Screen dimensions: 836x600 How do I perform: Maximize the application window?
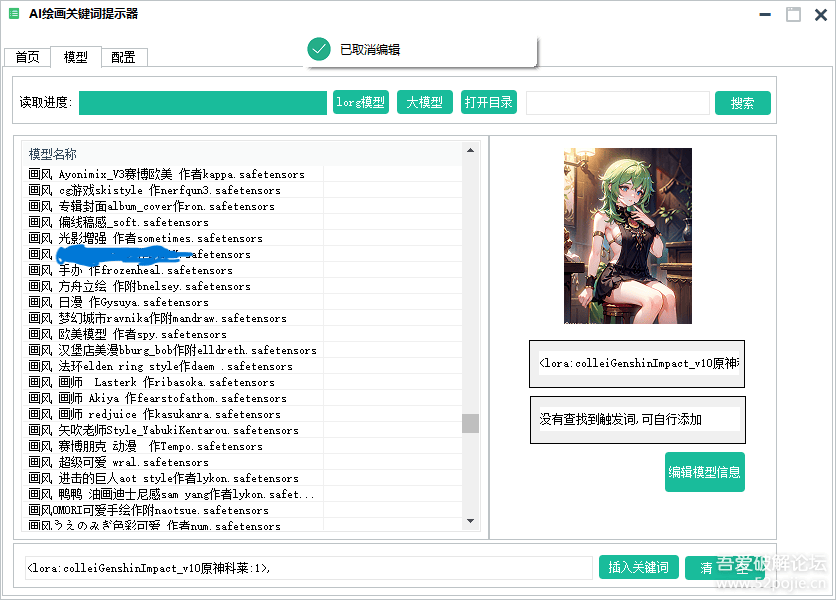(x=793, y=14)
